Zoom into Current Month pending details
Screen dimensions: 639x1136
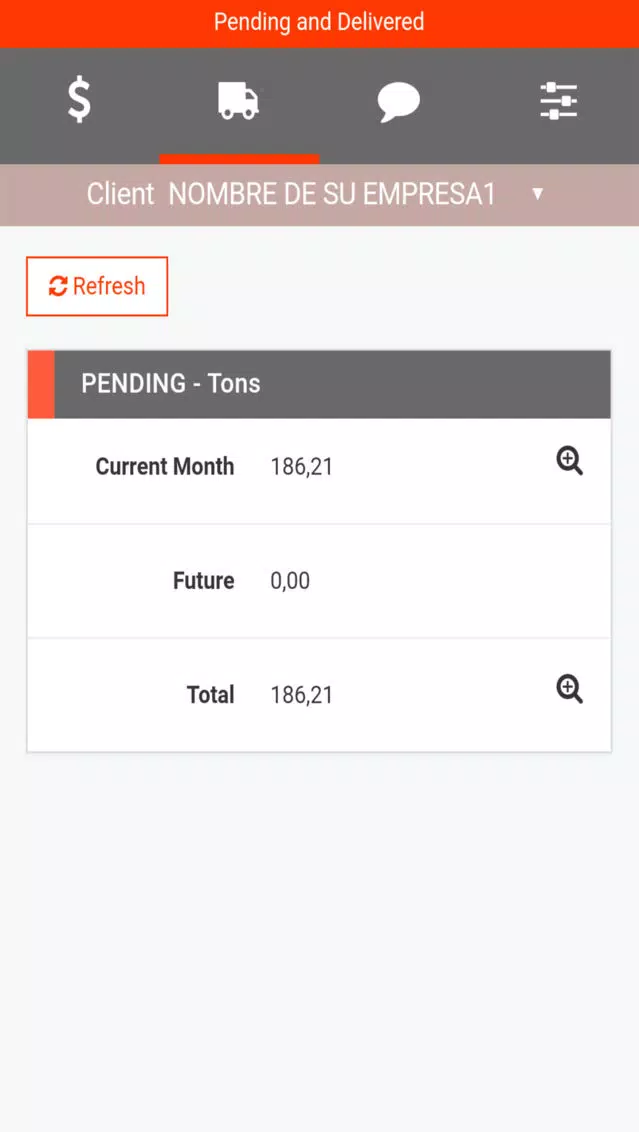(x=569, y=461)
